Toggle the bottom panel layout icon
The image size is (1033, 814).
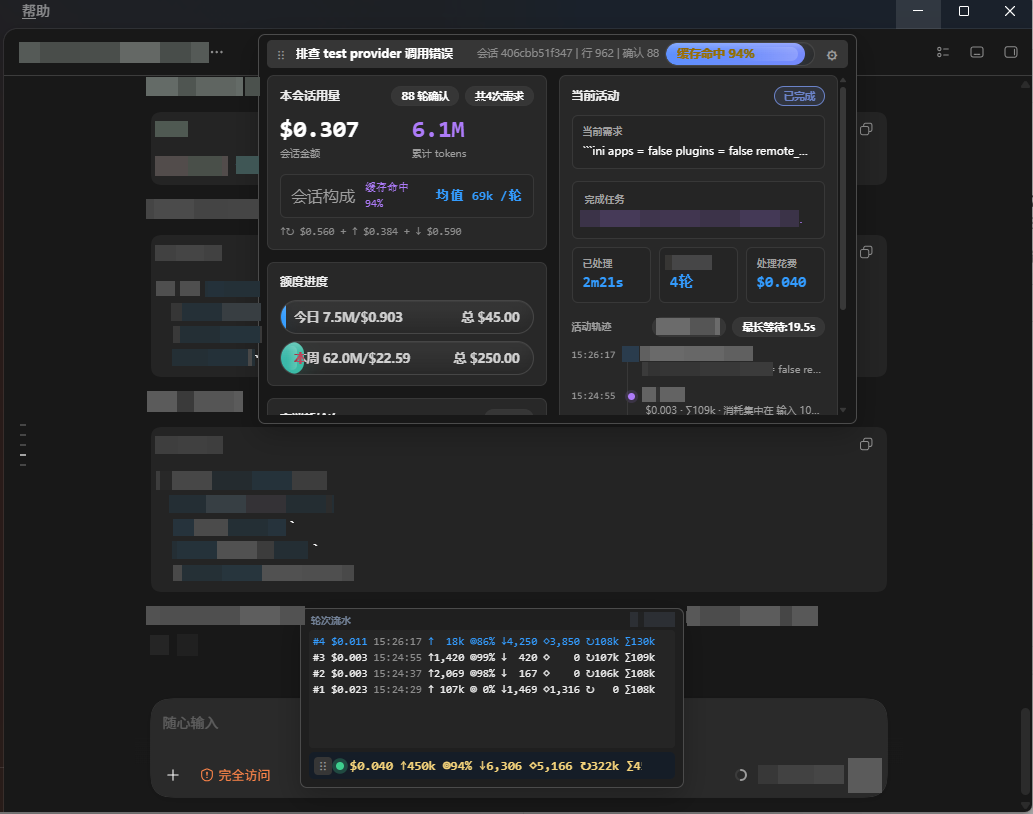pos(977,52)
